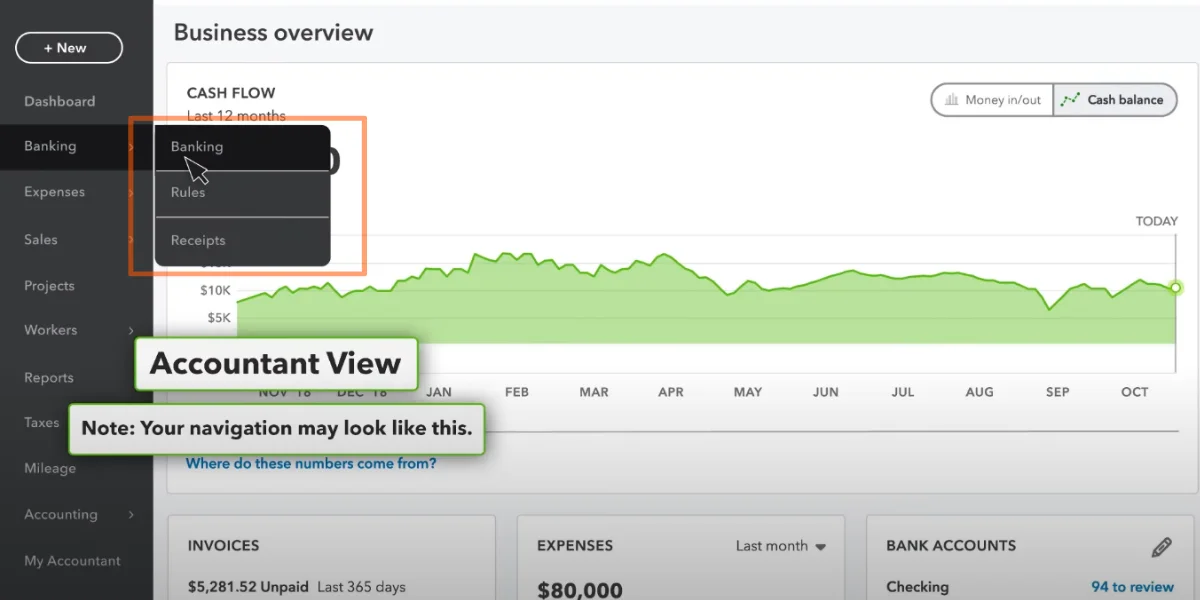Open Projects in the sidebar

click(x=49, y=286)
